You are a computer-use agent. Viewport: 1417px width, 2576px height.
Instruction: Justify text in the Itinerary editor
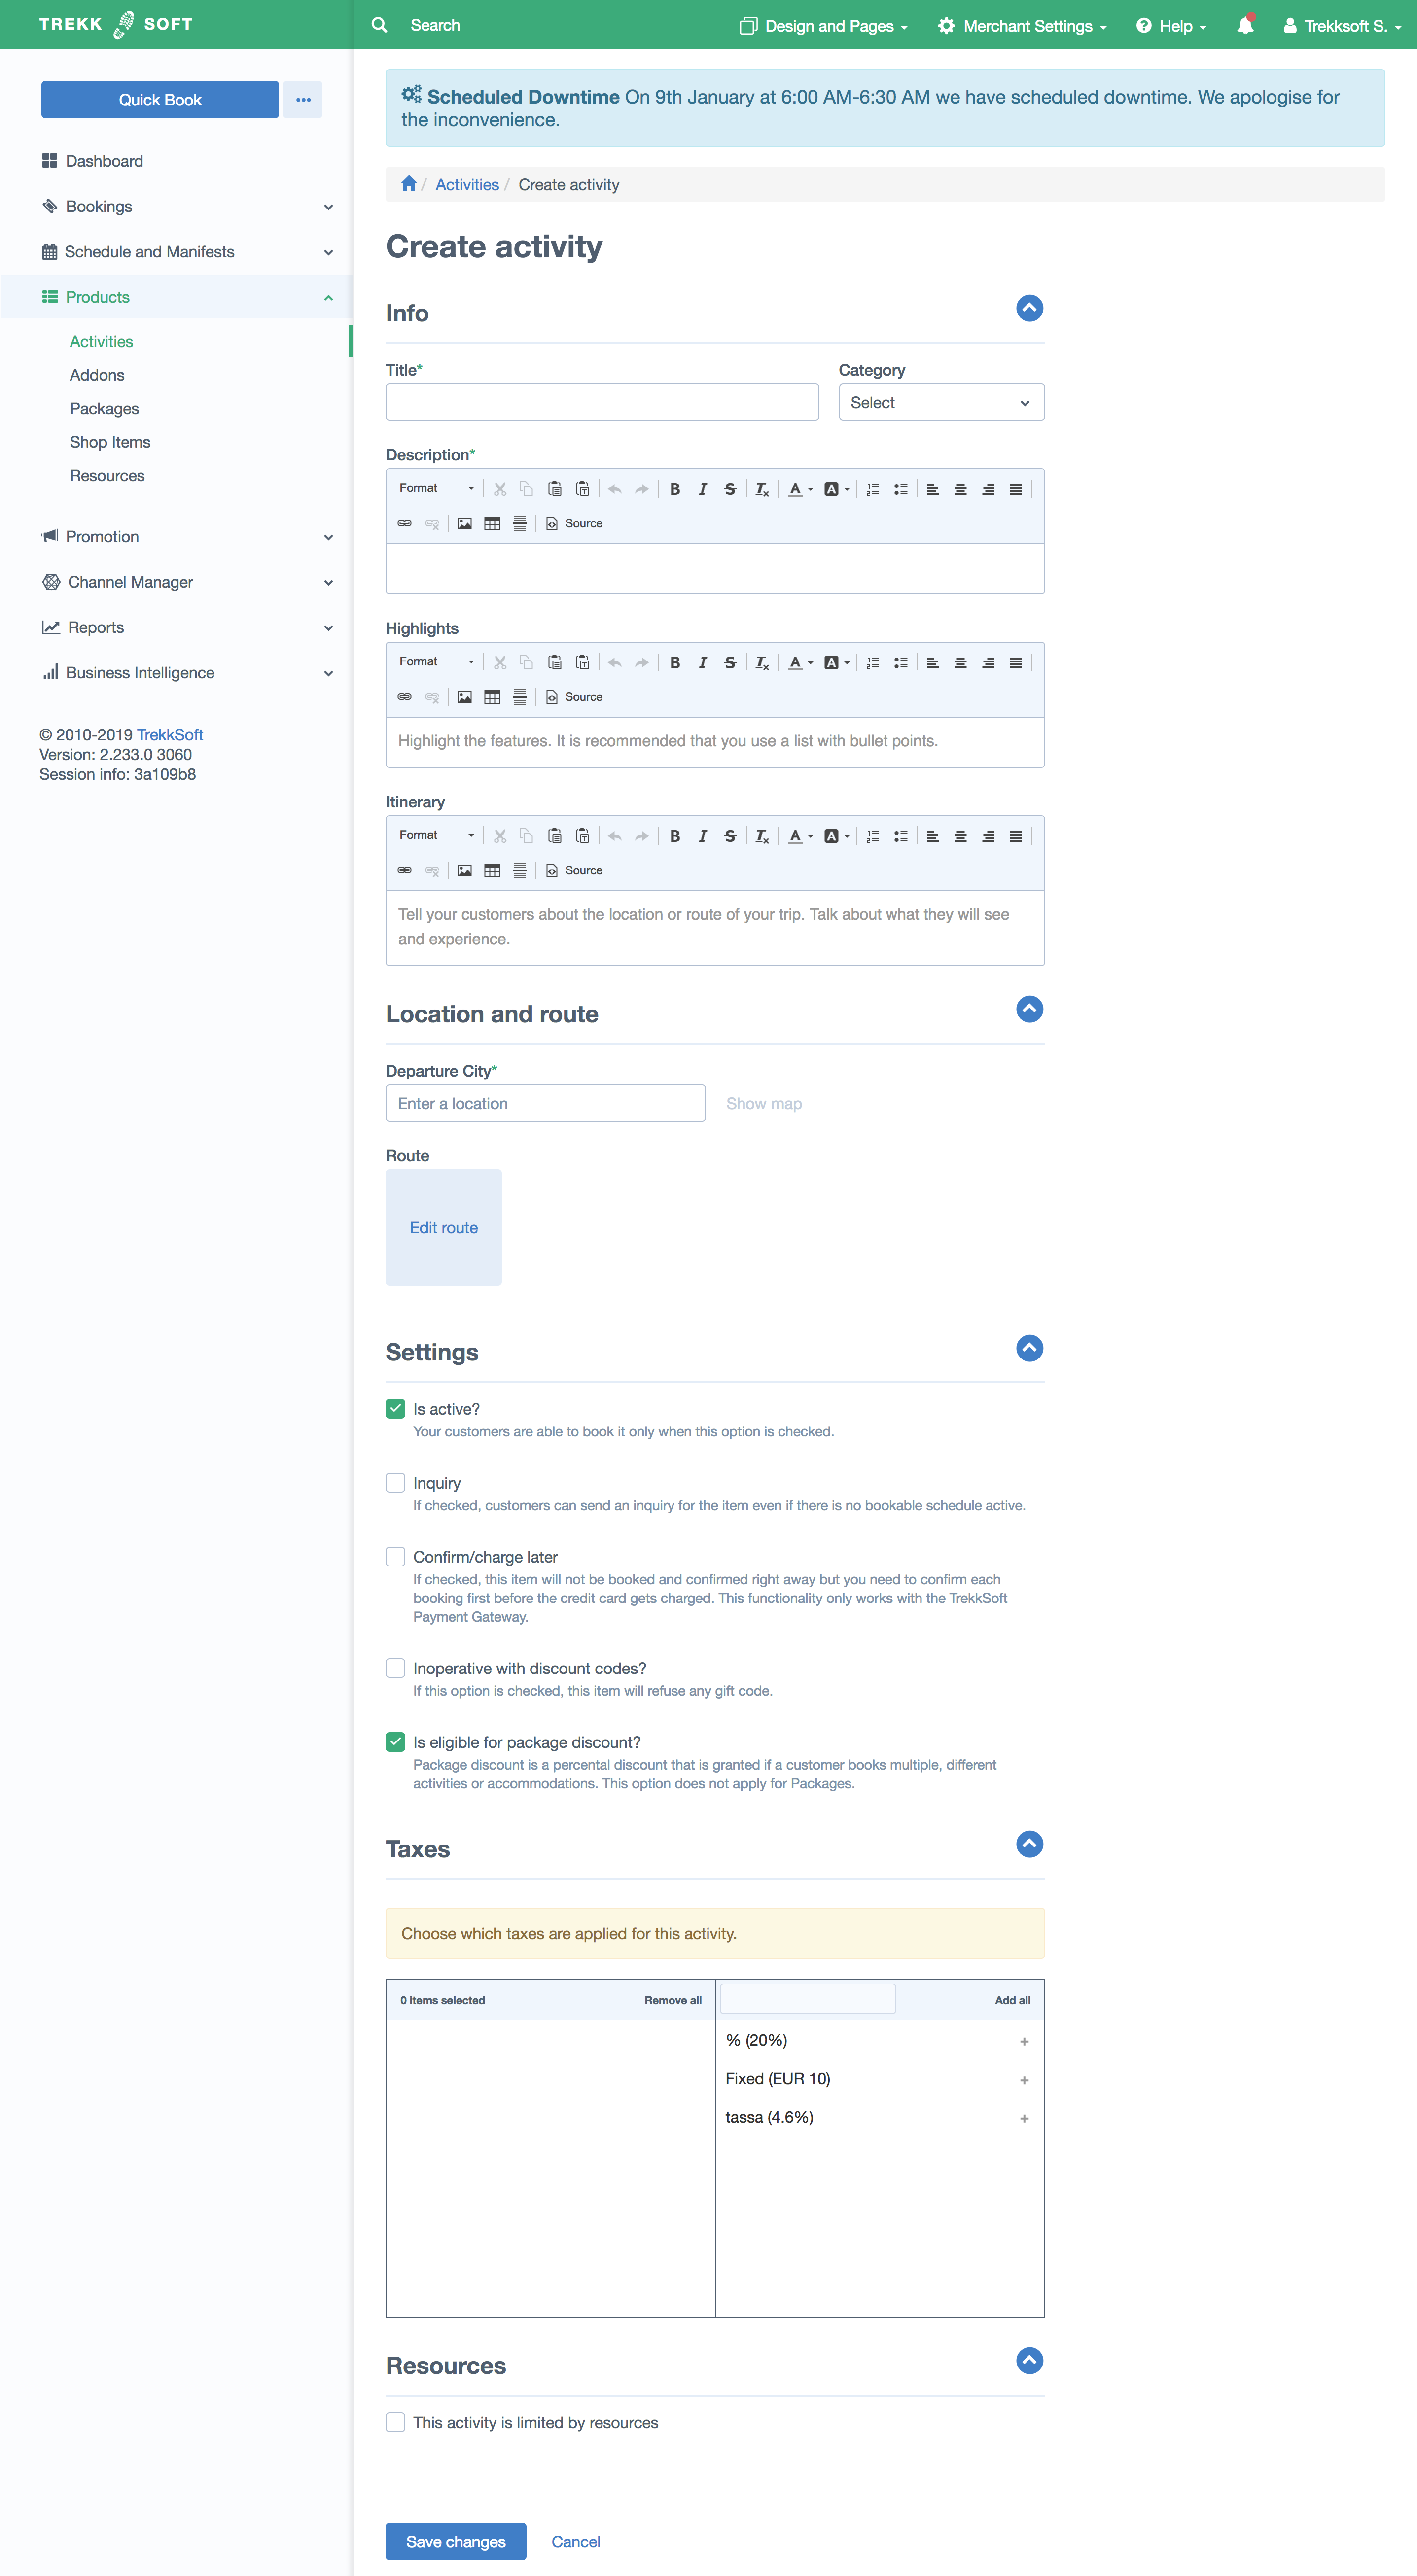pyautogui.click(x=1015, y=836)
